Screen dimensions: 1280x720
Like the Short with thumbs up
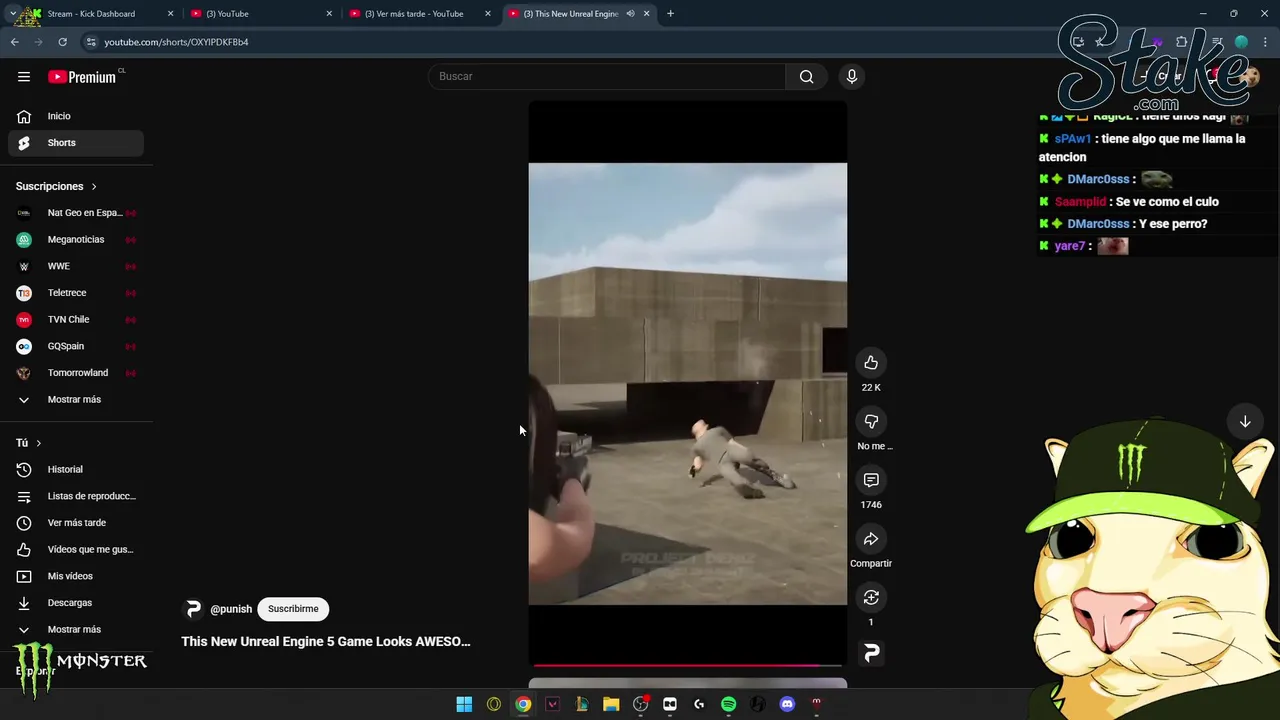point(871,363)
